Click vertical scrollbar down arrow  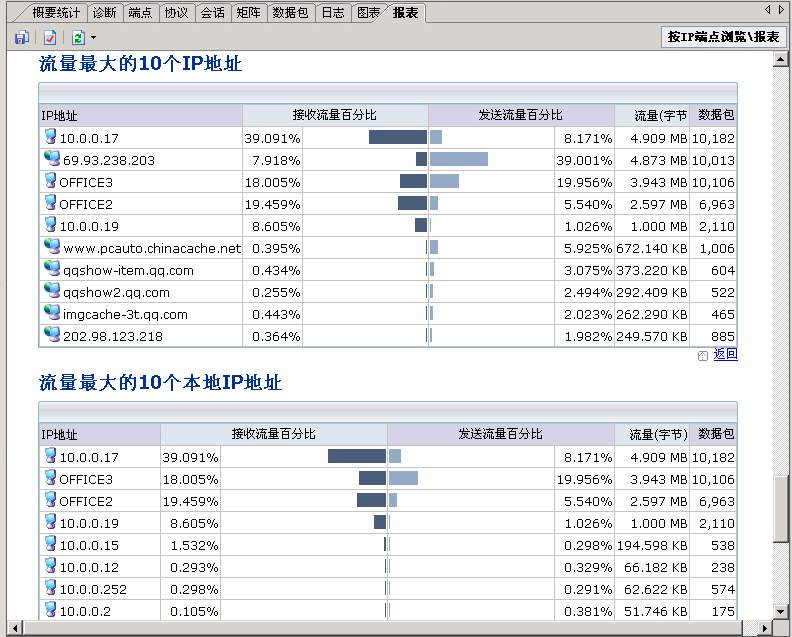click(x=780, y=612)
